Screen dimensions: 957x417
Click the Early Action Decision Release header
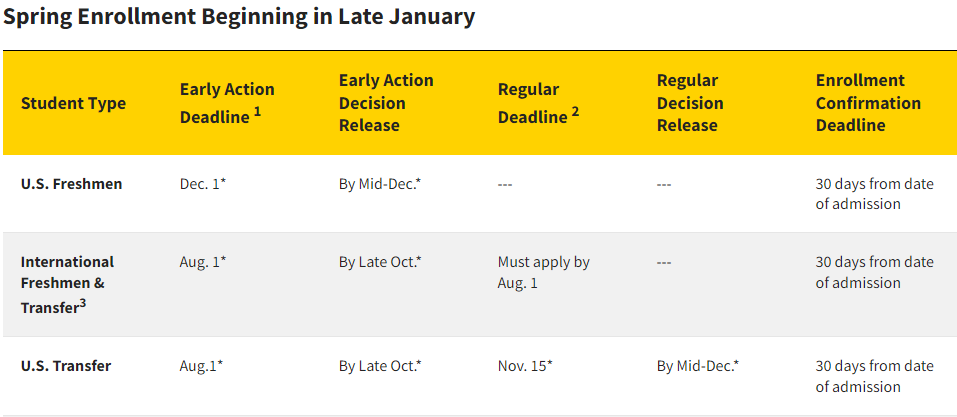[386, 103]
